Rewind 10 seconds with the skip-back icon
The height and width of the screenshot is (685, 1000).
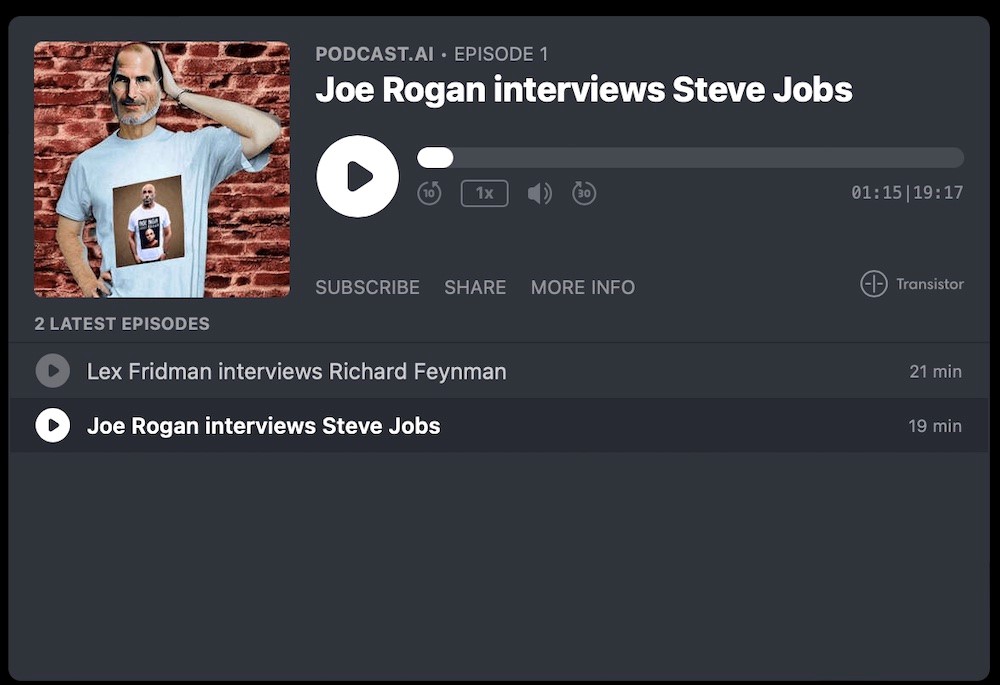pos(429,193)
